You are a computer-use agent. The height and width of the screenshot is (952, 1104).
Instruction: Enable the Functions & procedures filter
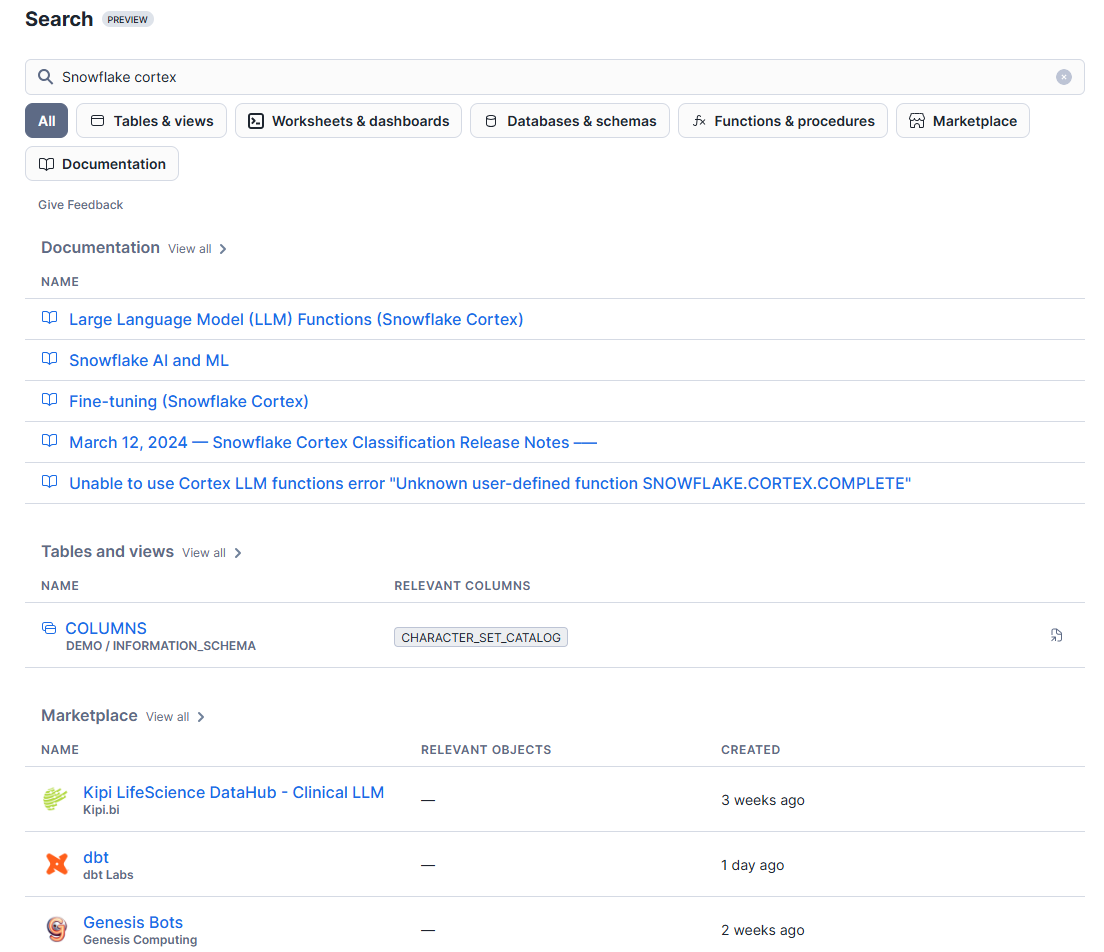click(783, 120)
